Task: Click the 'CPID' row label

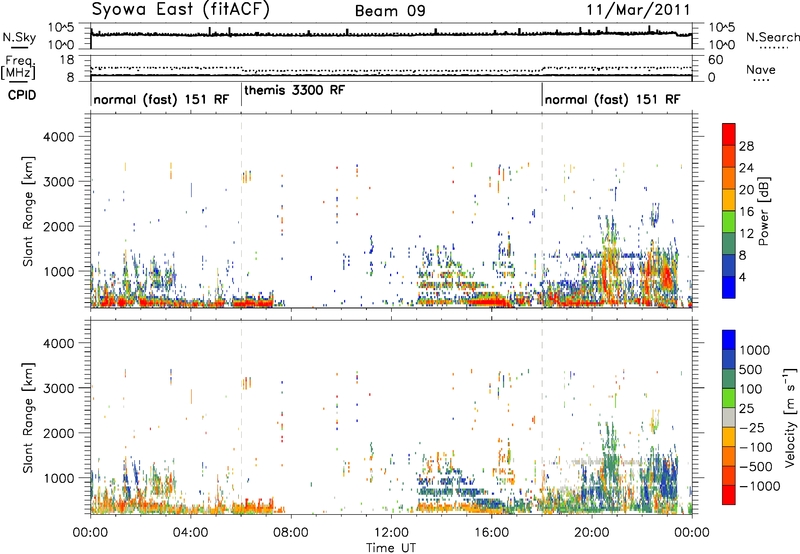Action: (x=21, y=95)
